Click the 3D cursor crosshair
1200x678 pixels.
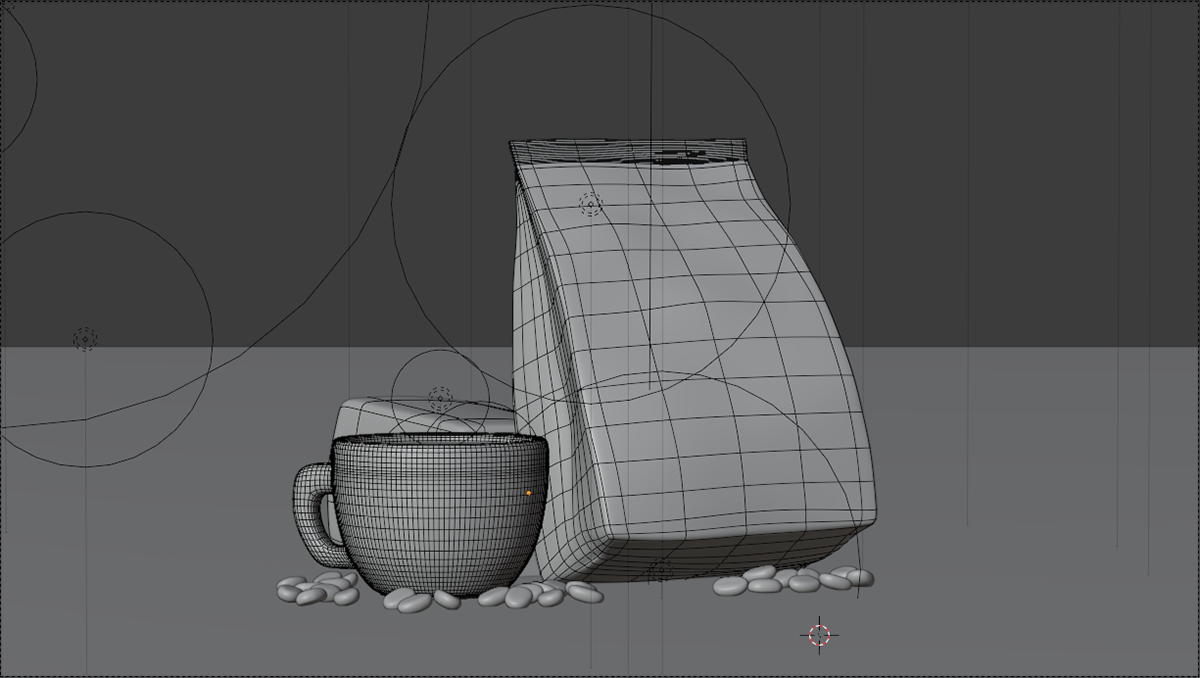(x=819, y=634)
